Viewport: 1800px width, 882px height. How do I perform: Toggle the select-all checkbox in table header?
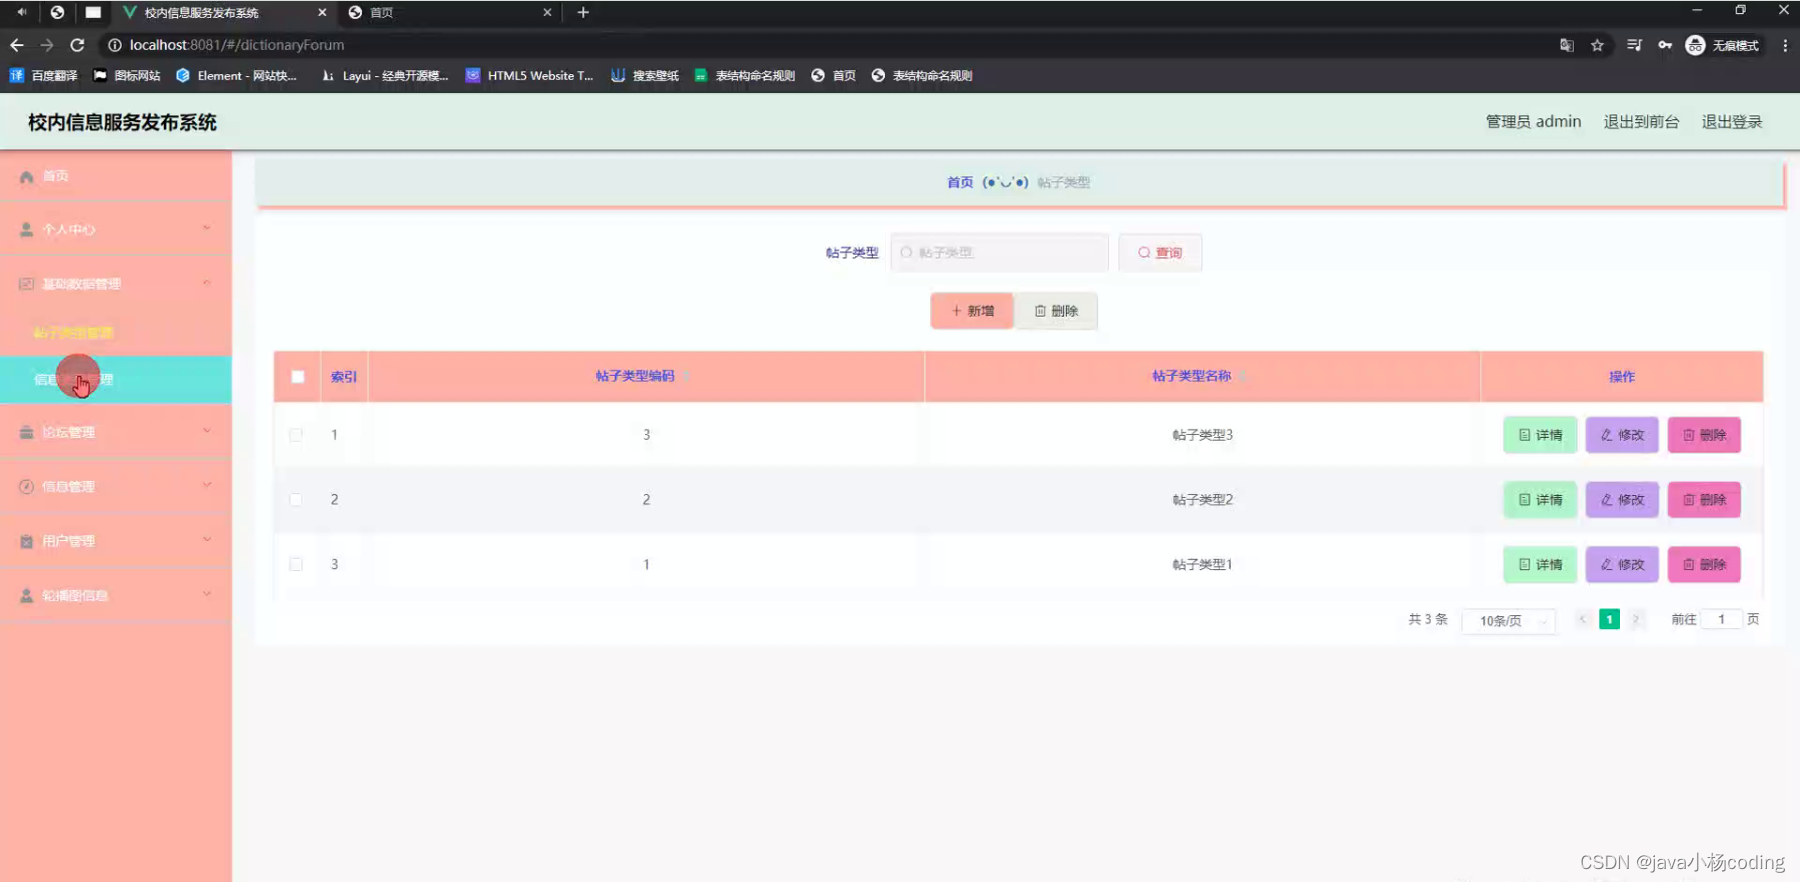(298, 377)
